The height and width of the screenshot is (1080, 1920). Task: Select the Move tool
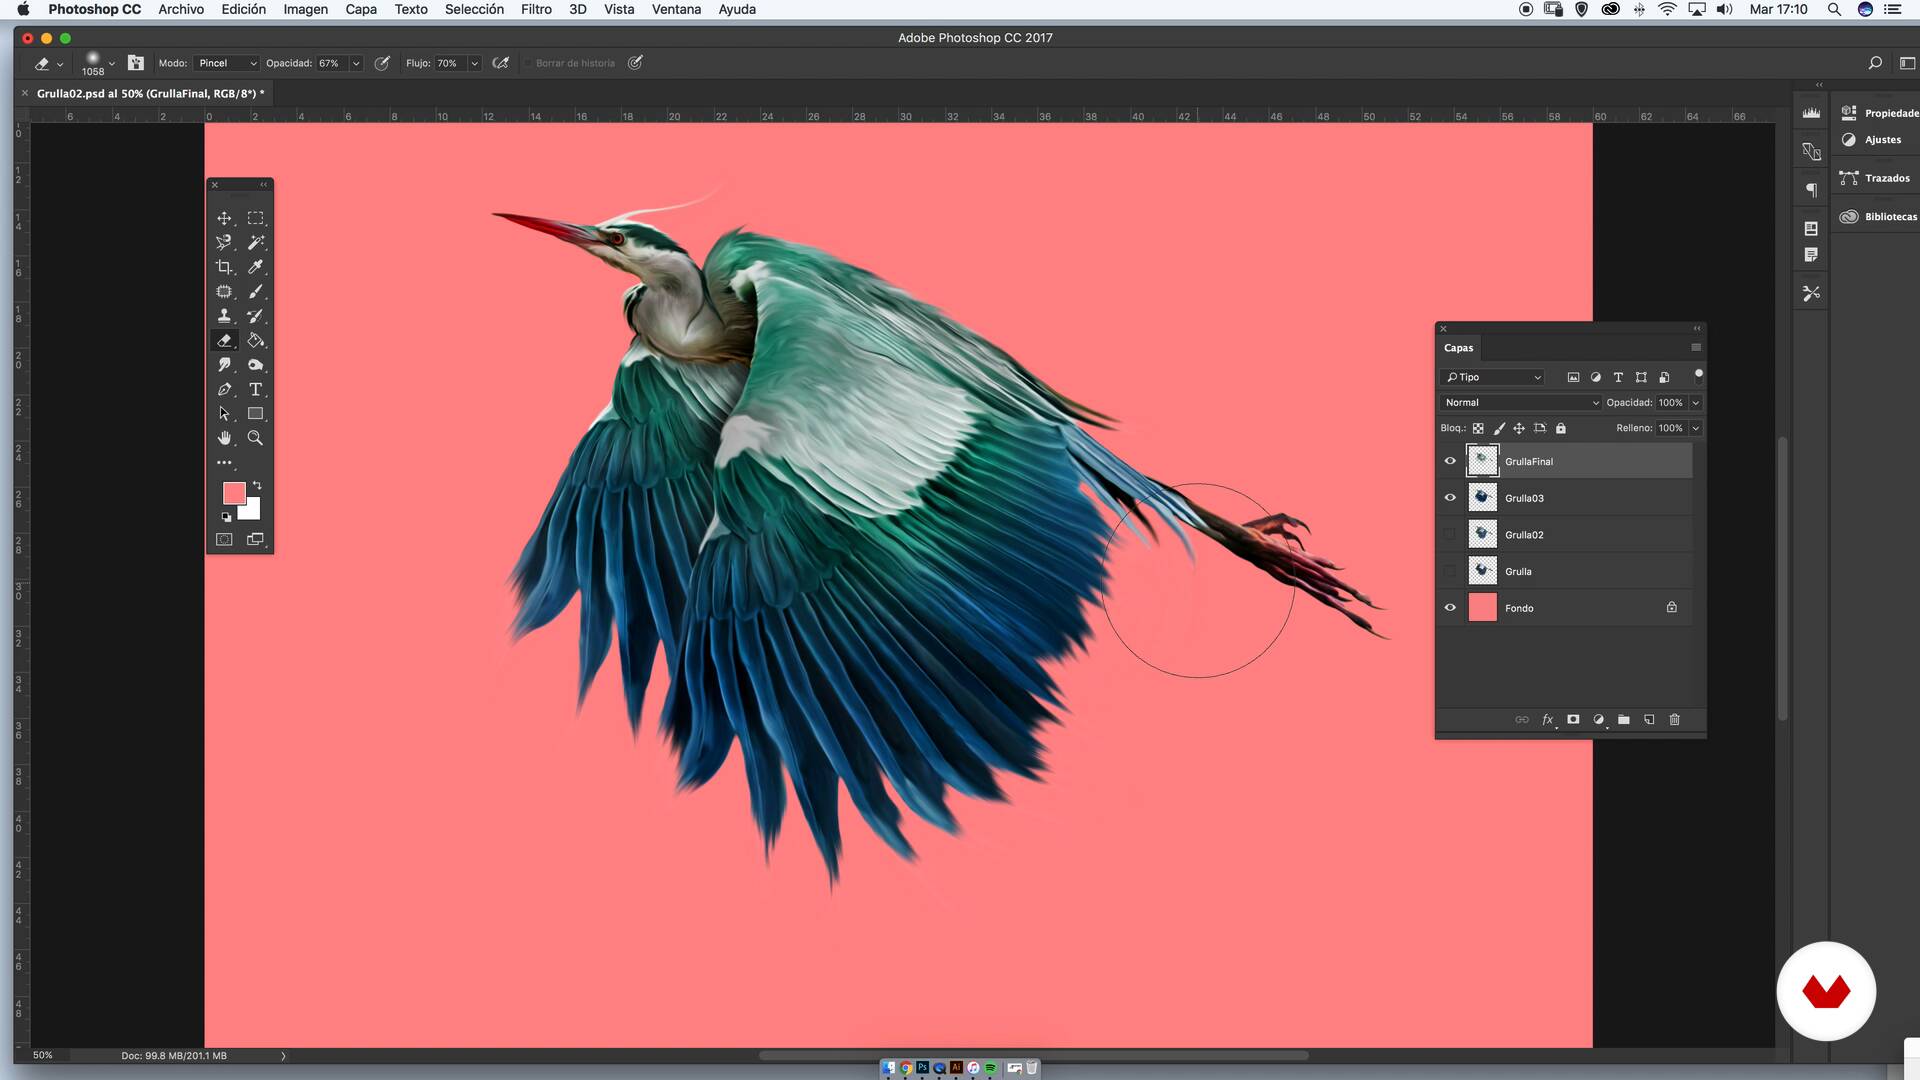coord(224,218)
